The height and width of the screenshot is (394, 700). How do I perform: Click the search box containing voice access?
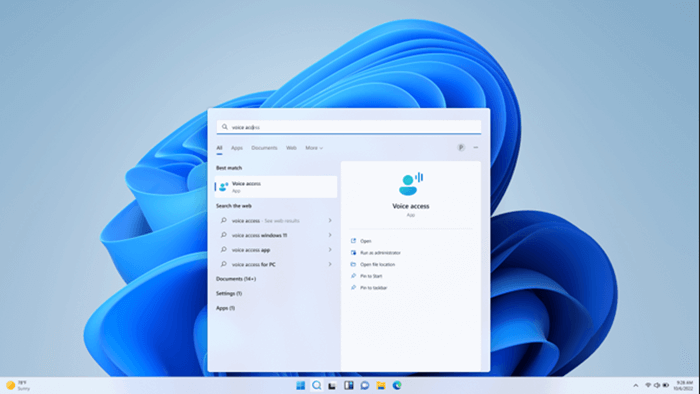click(349, 127)
